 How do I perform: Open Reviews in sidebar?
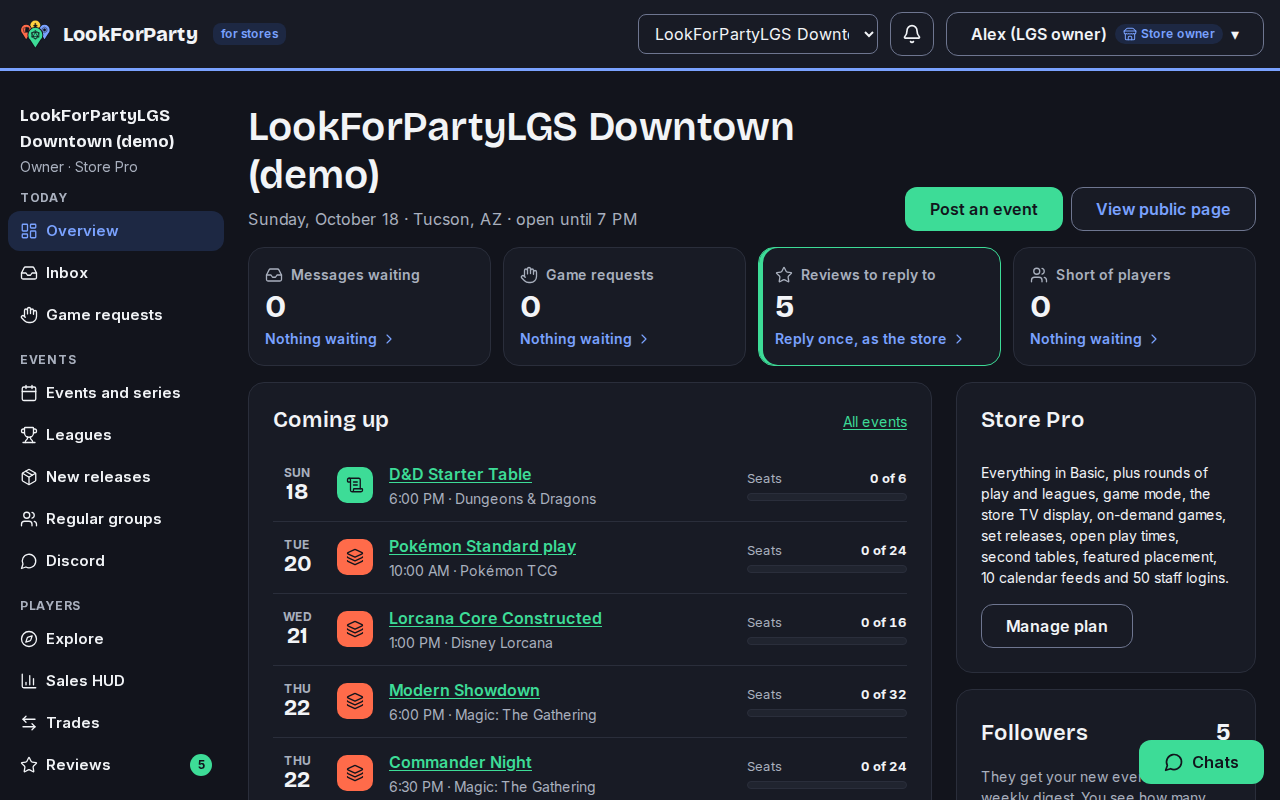pos(116,765)
